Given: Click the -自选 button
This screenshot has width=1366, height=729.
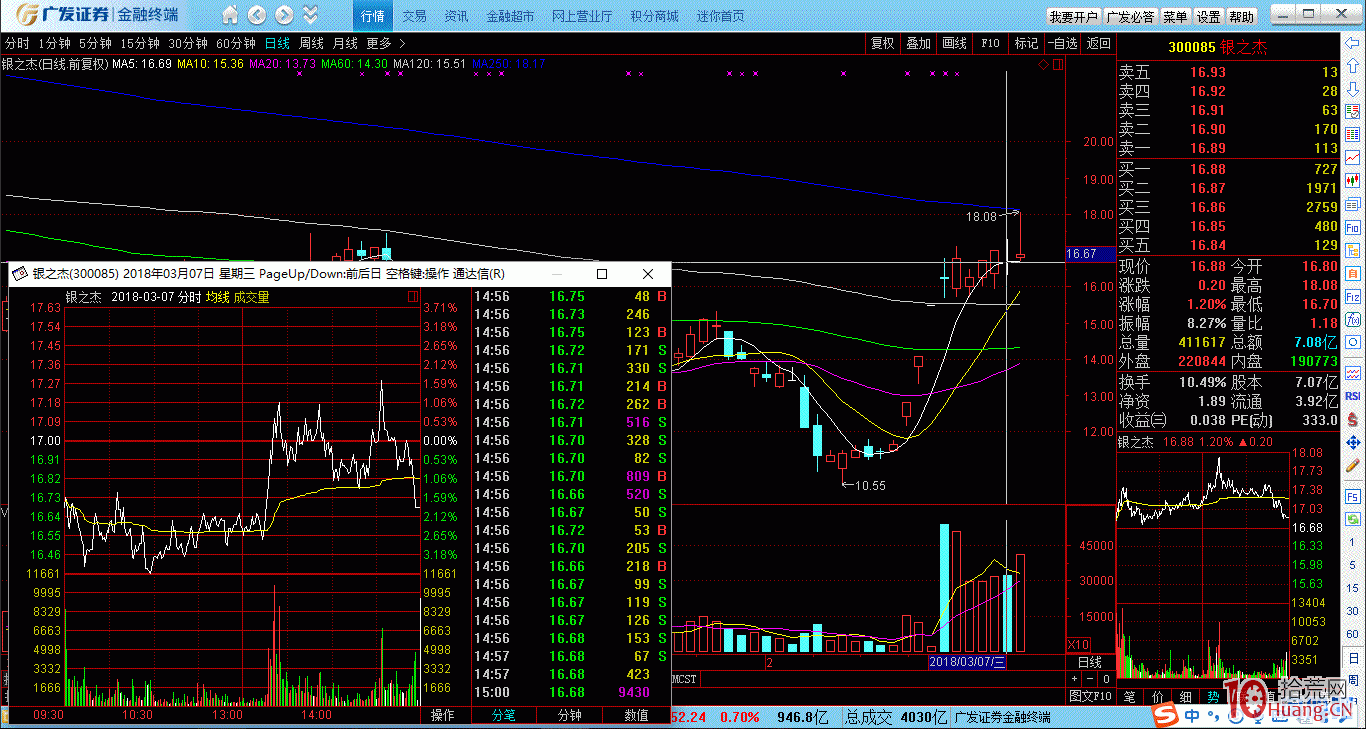Looking at the screenshot, I should tap(1063, 44).
